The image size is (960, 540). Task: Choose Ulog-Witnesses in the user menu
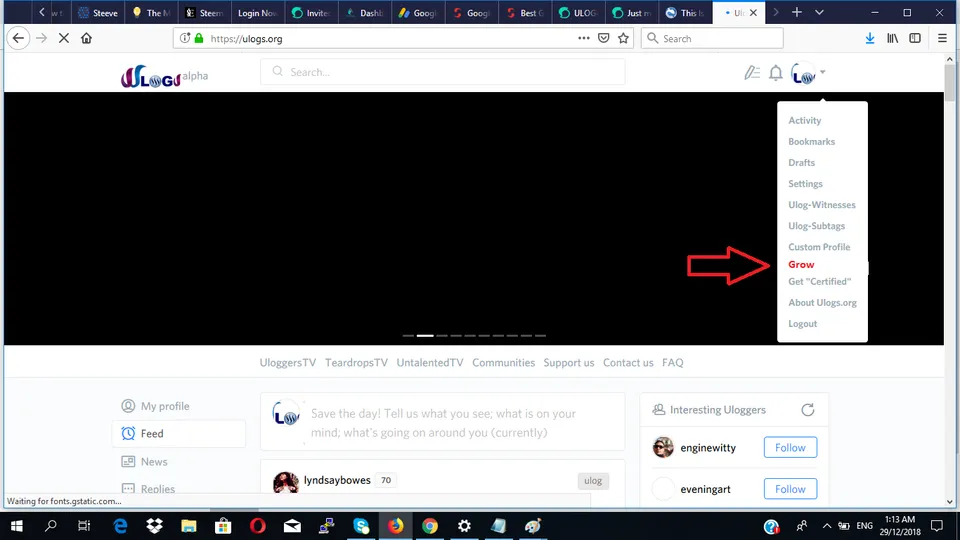coord(822,204)
